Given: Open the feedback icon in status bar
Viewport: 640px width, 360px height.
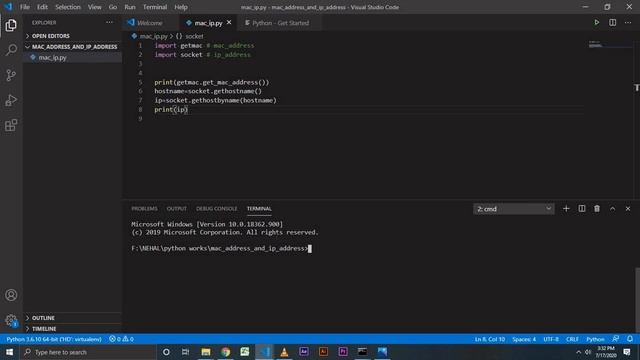Looking at the screenshot, I should coord(615,339).
